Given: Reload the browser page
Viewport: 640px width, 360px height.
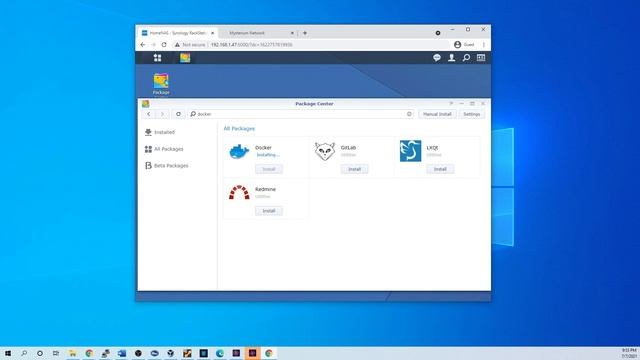Looking at the screenshot, I should click(164, 44).
